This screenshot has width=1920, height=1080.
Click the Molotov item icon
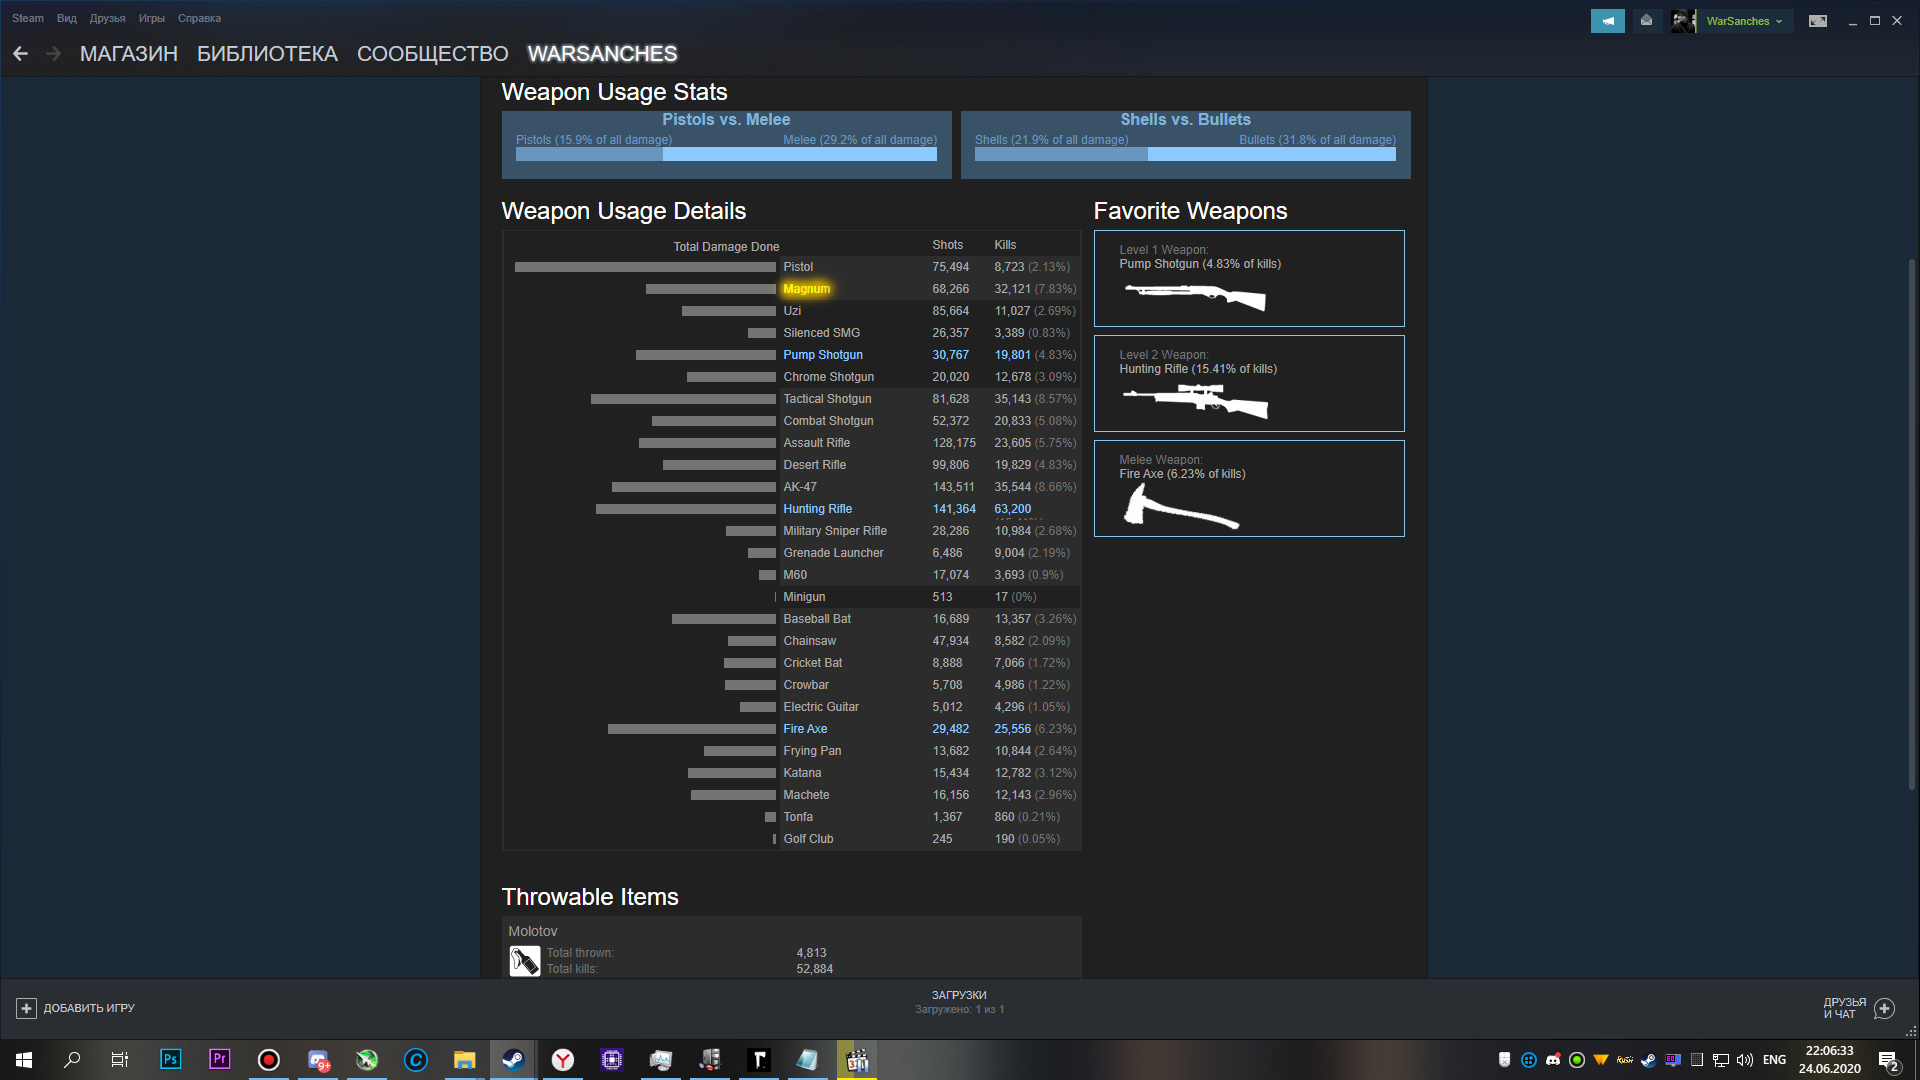[524, 961]
